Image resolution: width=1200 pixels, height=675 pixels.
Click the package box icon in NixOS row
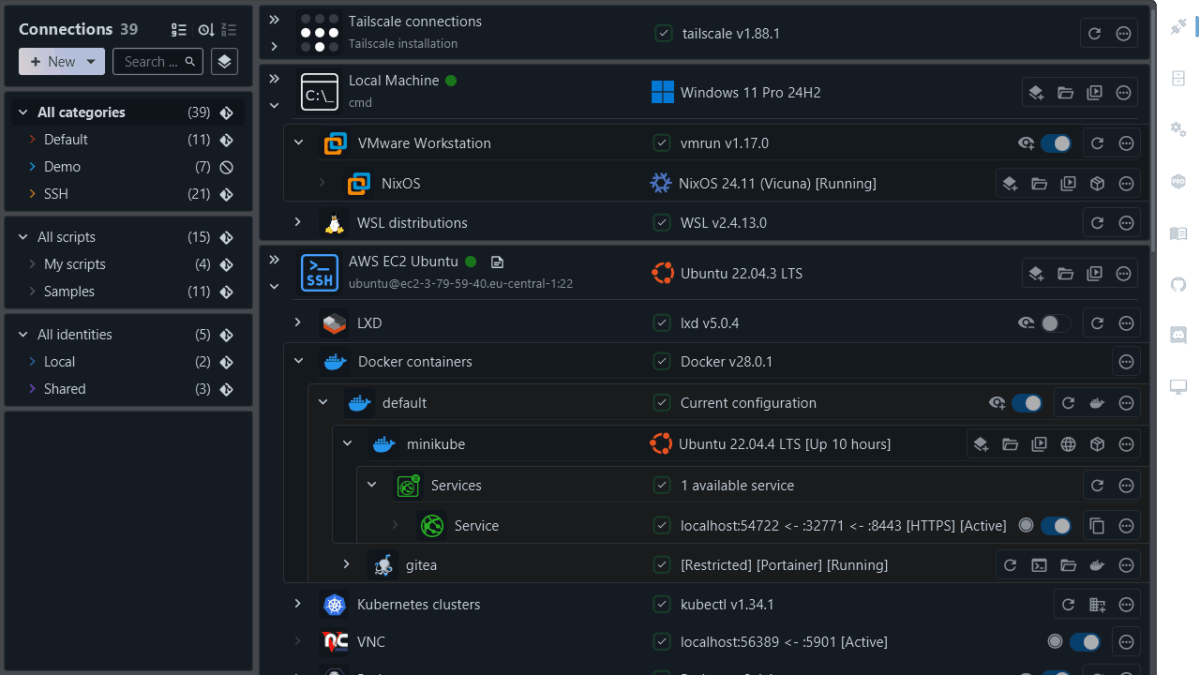[1097, 184]
